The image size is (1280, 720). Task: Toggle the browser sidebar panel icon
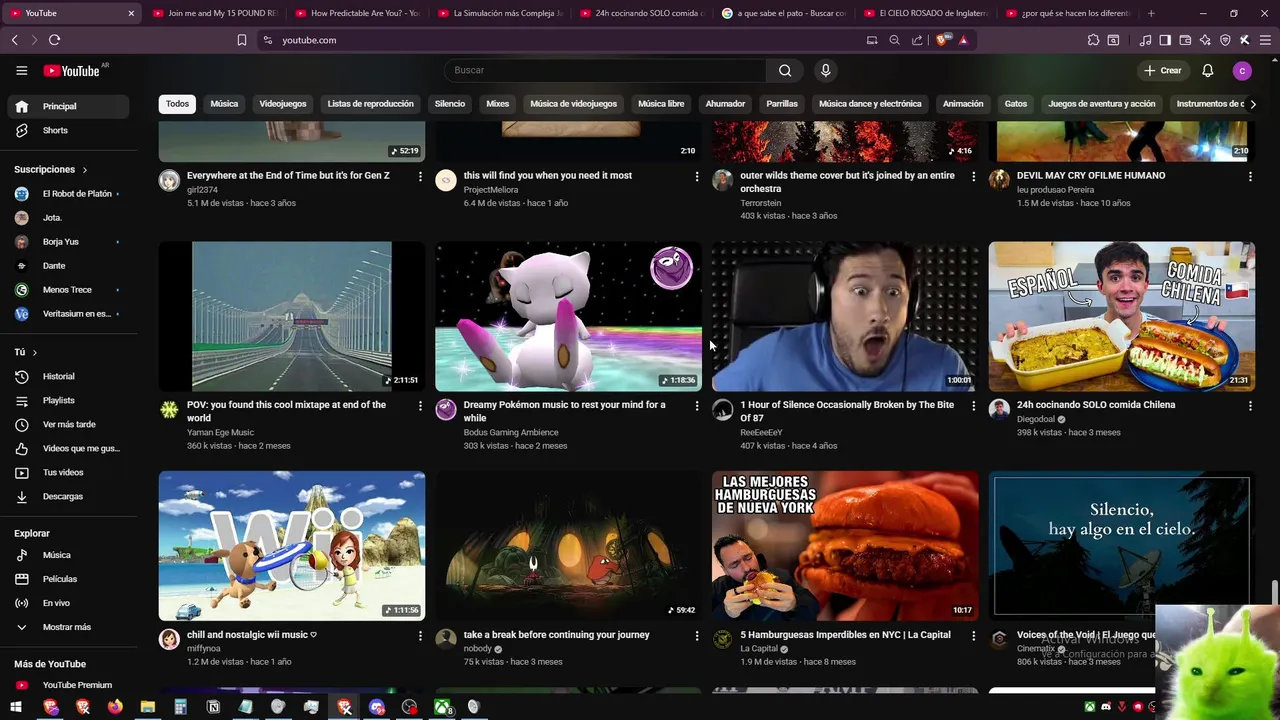[x=1165, y=40]
